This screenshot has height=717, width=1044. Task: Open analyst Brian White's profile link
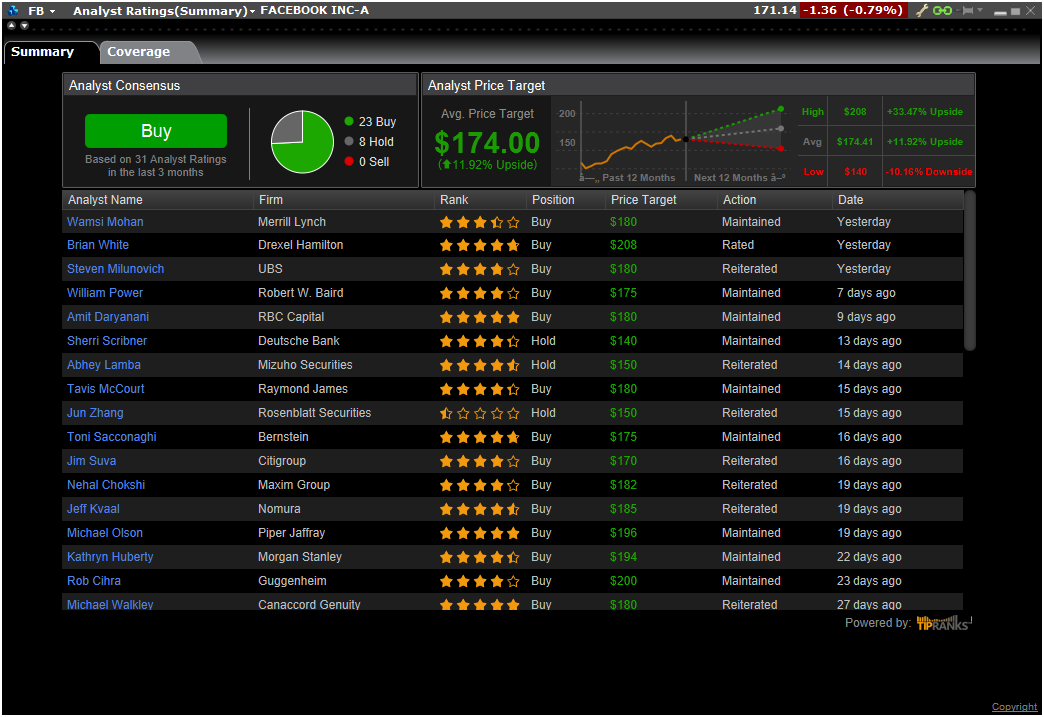[98, 245]
